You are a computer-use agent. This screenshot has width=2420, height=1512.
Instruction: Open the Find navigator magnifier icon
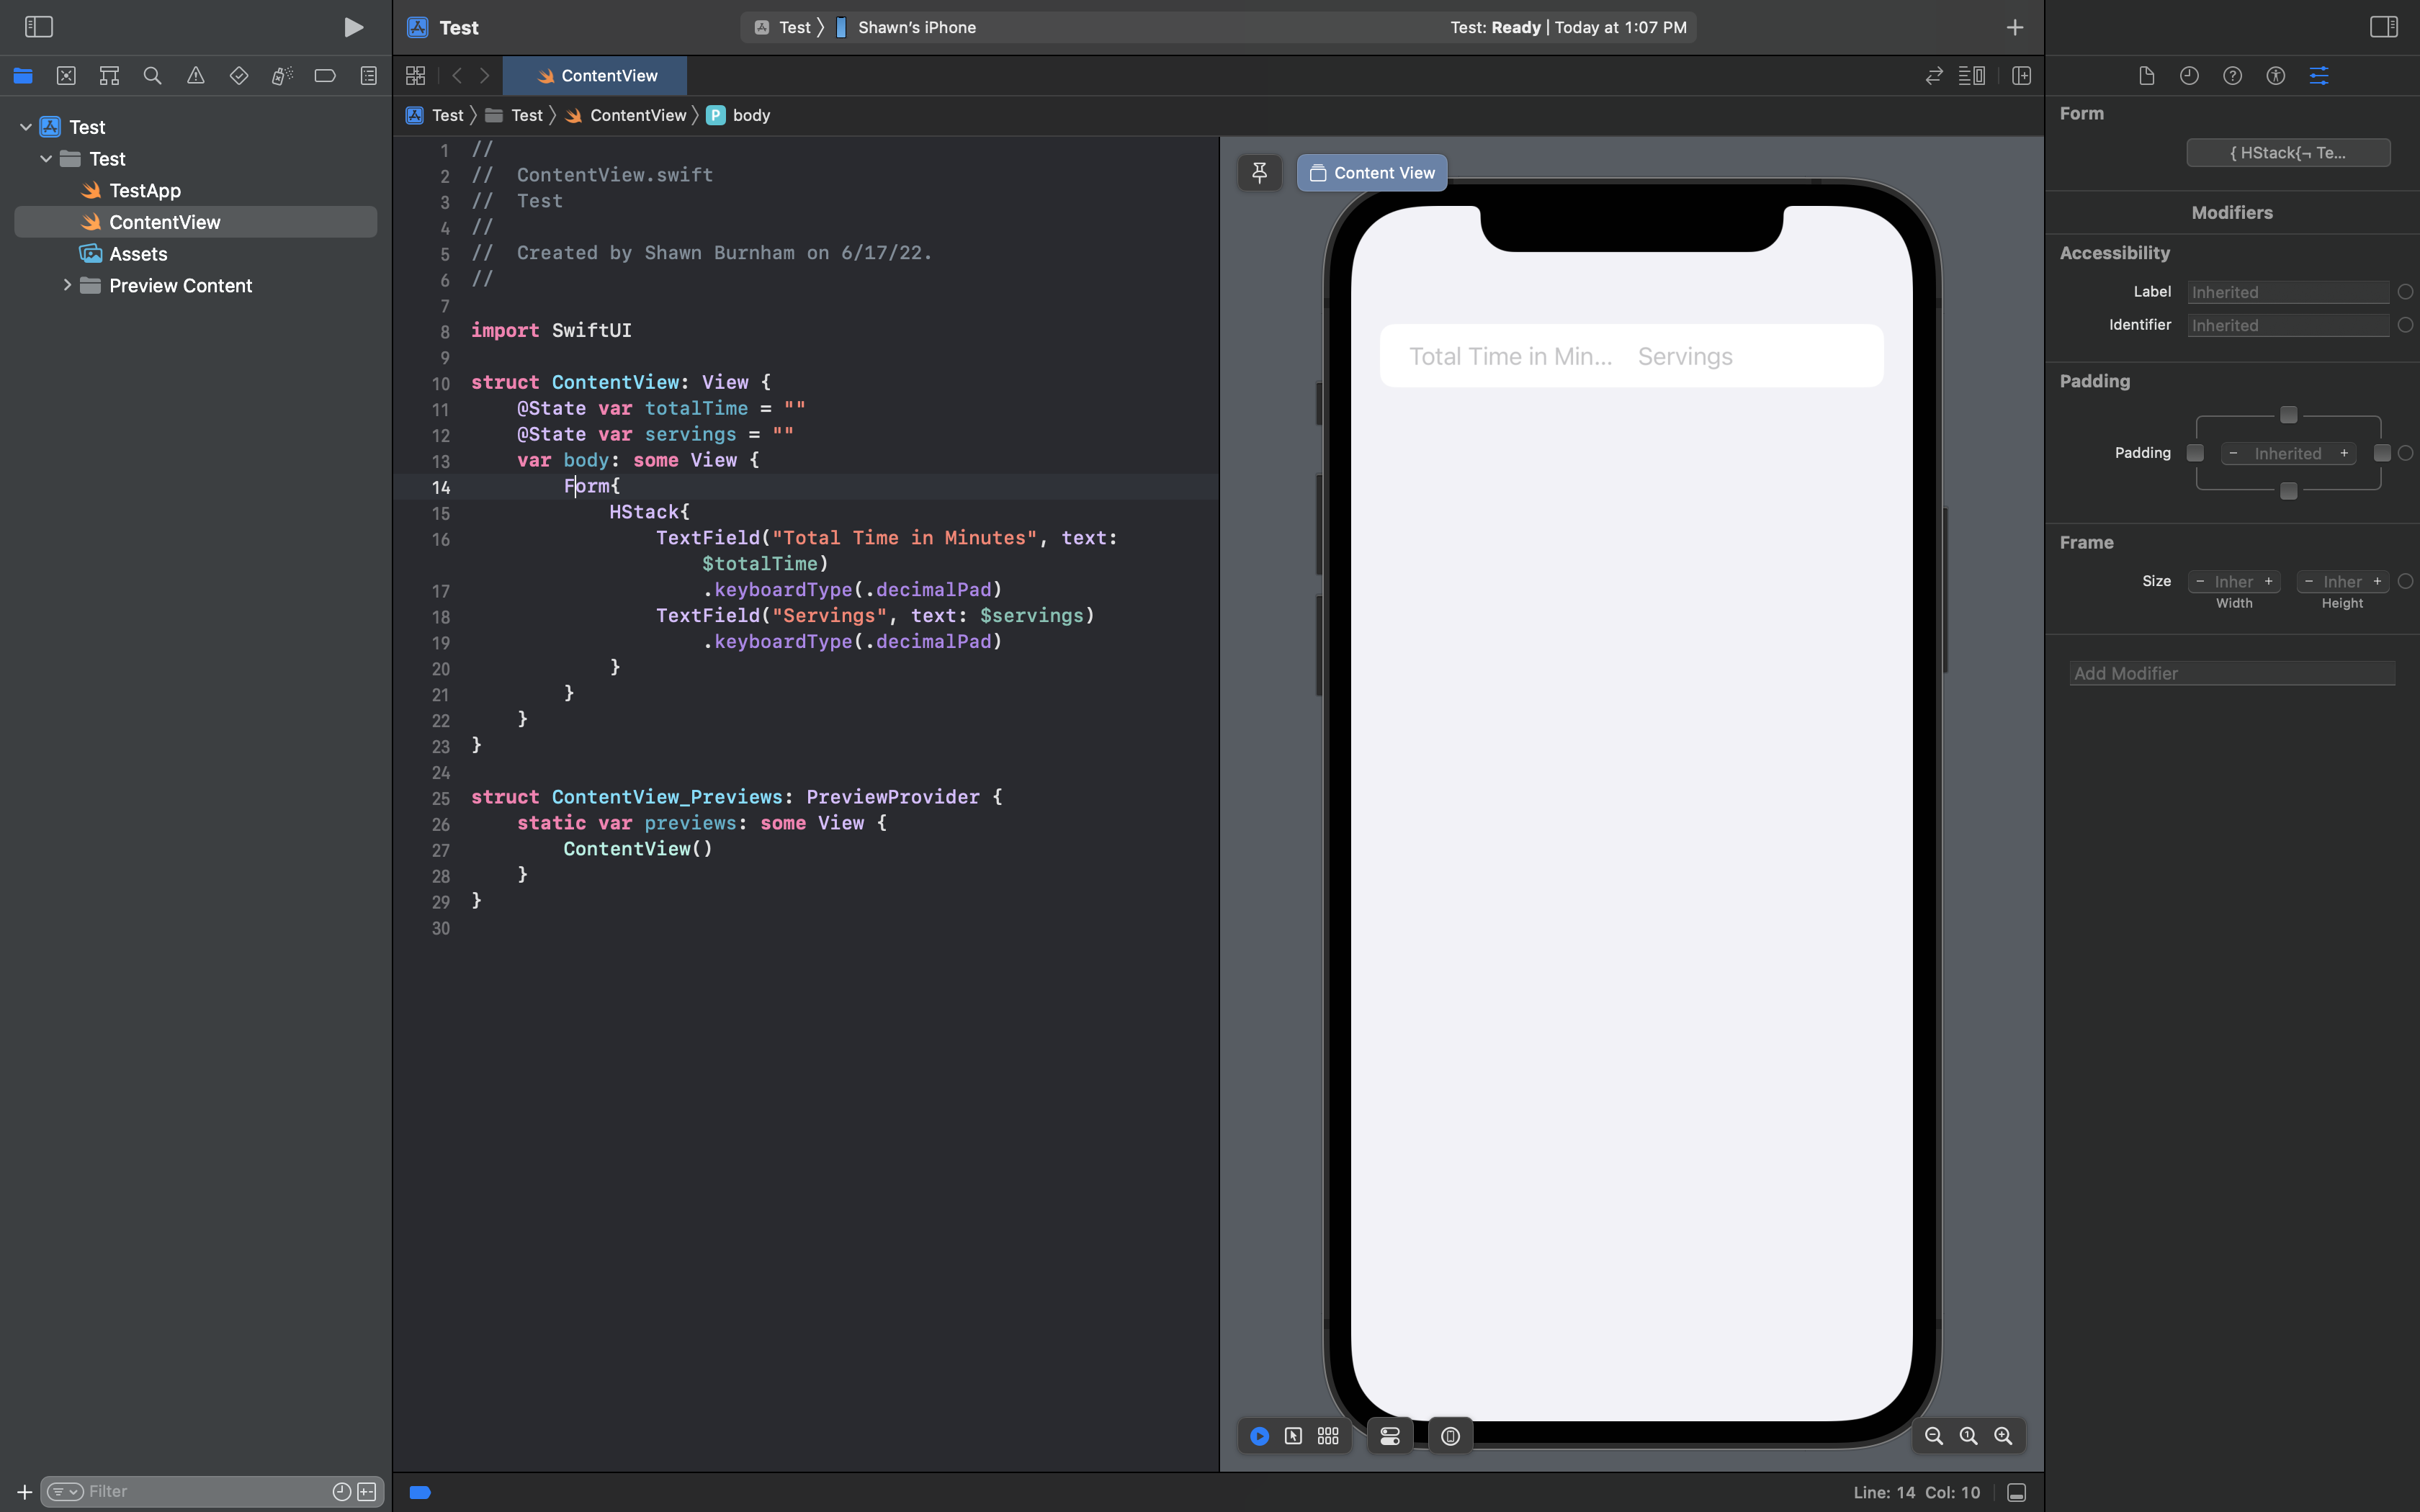(152, 76)
